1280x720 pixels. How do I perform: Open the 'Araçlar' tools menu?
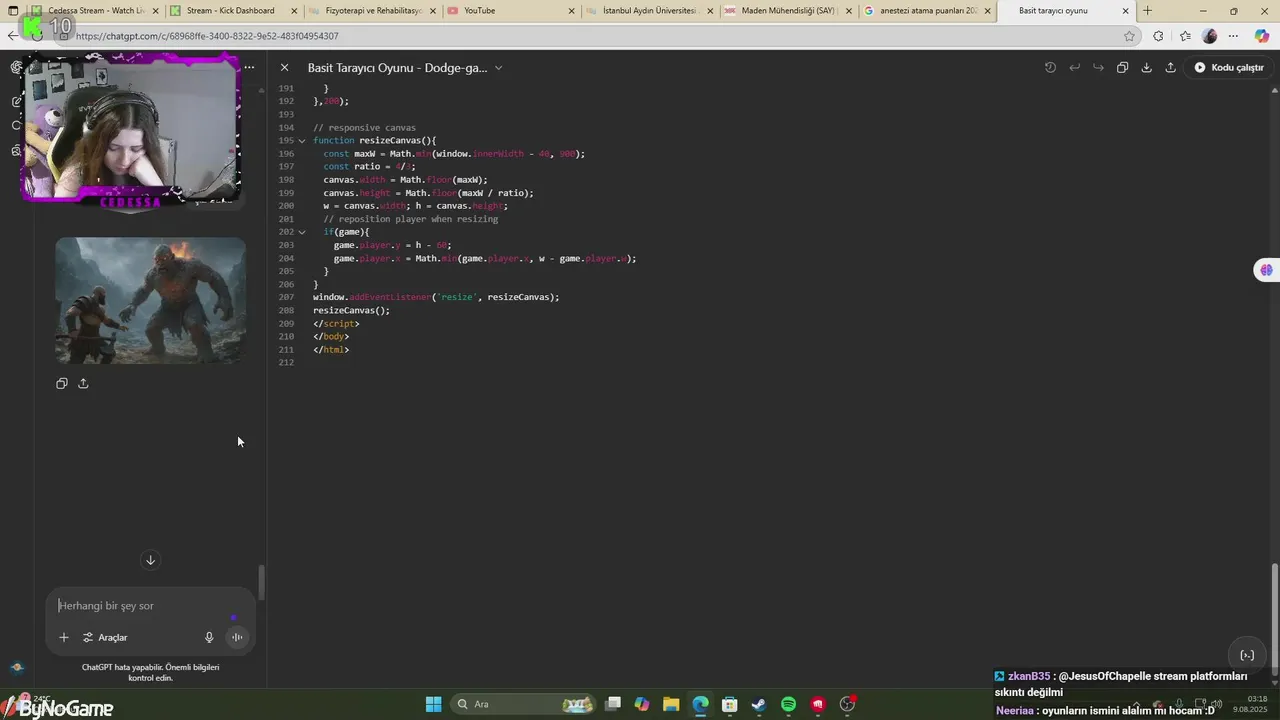pyautogui.click(x=105, y=637)
